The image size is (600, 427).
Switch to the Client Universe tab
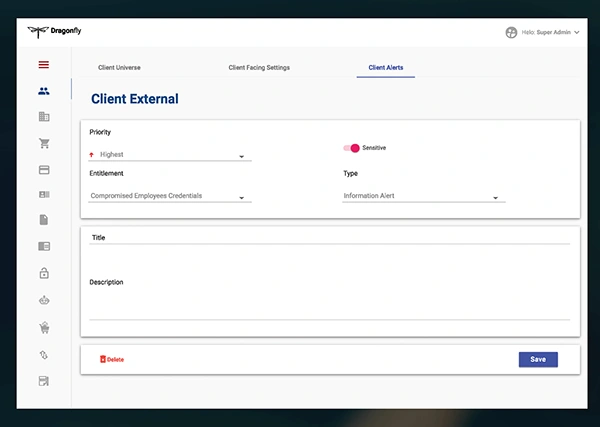(119, 68)
